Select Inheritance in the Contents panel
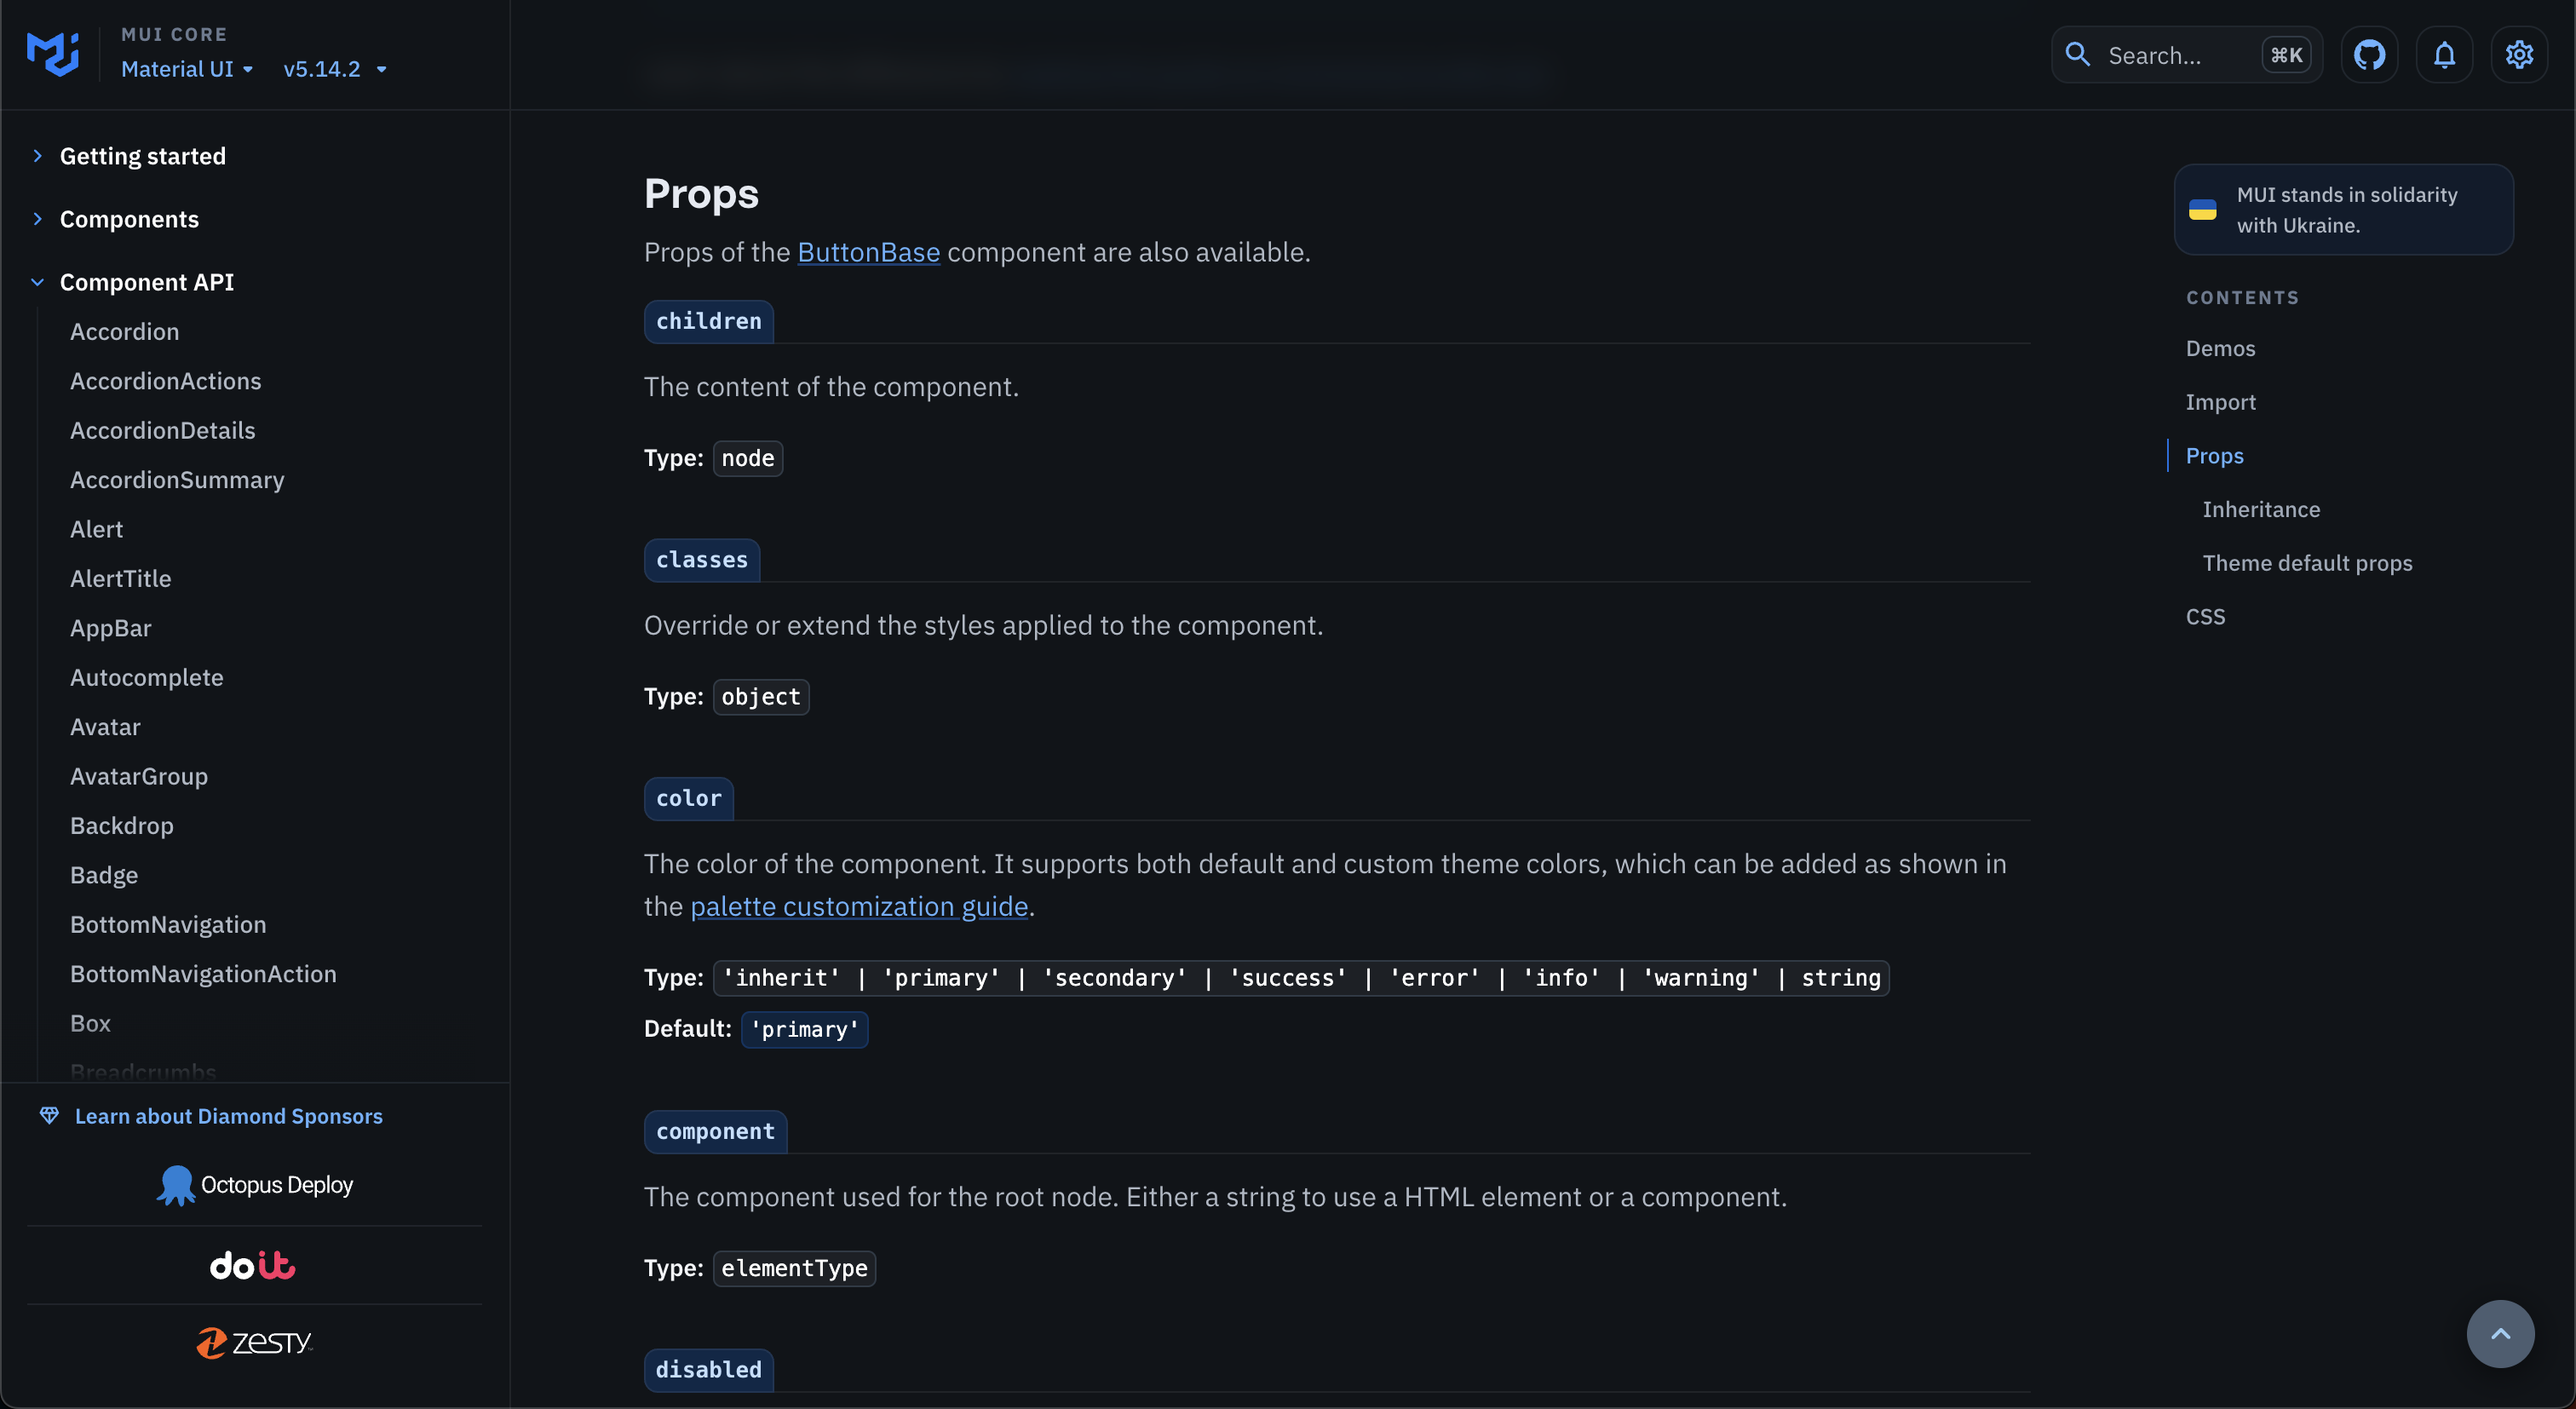The image size is (2576, 1409). (2261, 509)
